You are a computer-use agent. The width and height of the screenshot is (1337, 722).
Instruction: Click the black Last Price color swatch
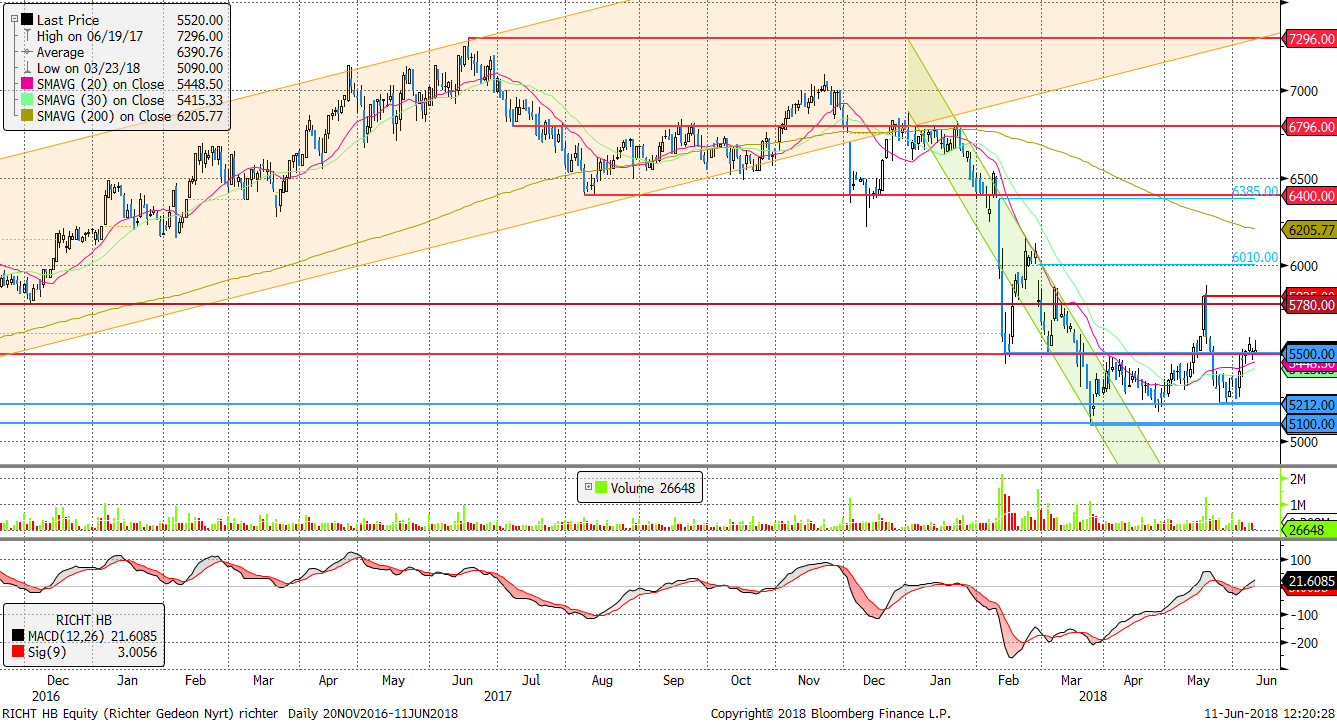(x=27, y=19)
